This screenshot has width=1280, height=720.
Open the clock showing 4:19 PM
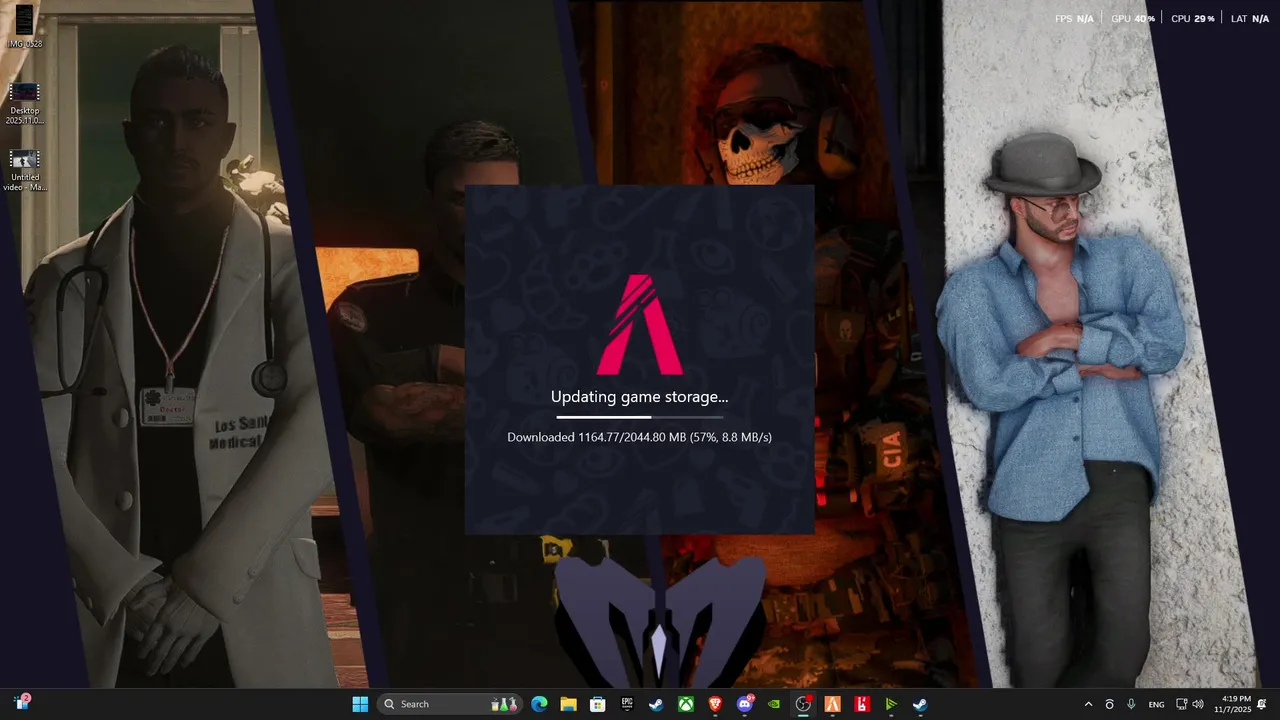pos(1232,704)
